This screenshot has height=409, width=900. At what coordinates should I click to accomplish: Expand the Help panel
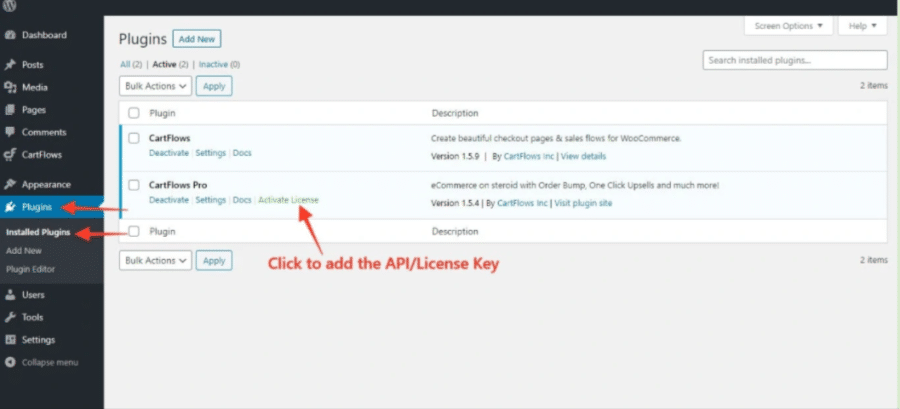(863, 26)
